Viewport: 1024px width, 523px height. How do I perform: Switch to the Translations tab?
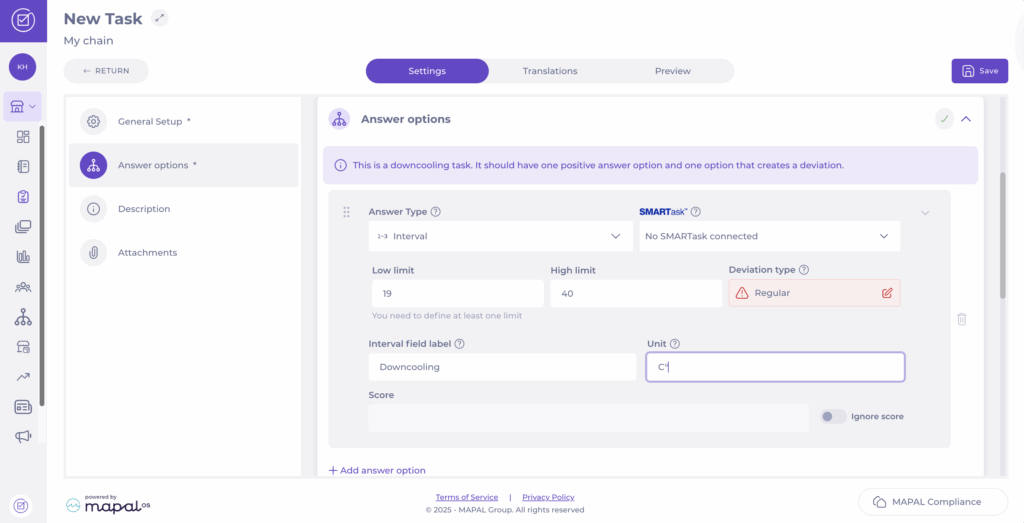549,71
